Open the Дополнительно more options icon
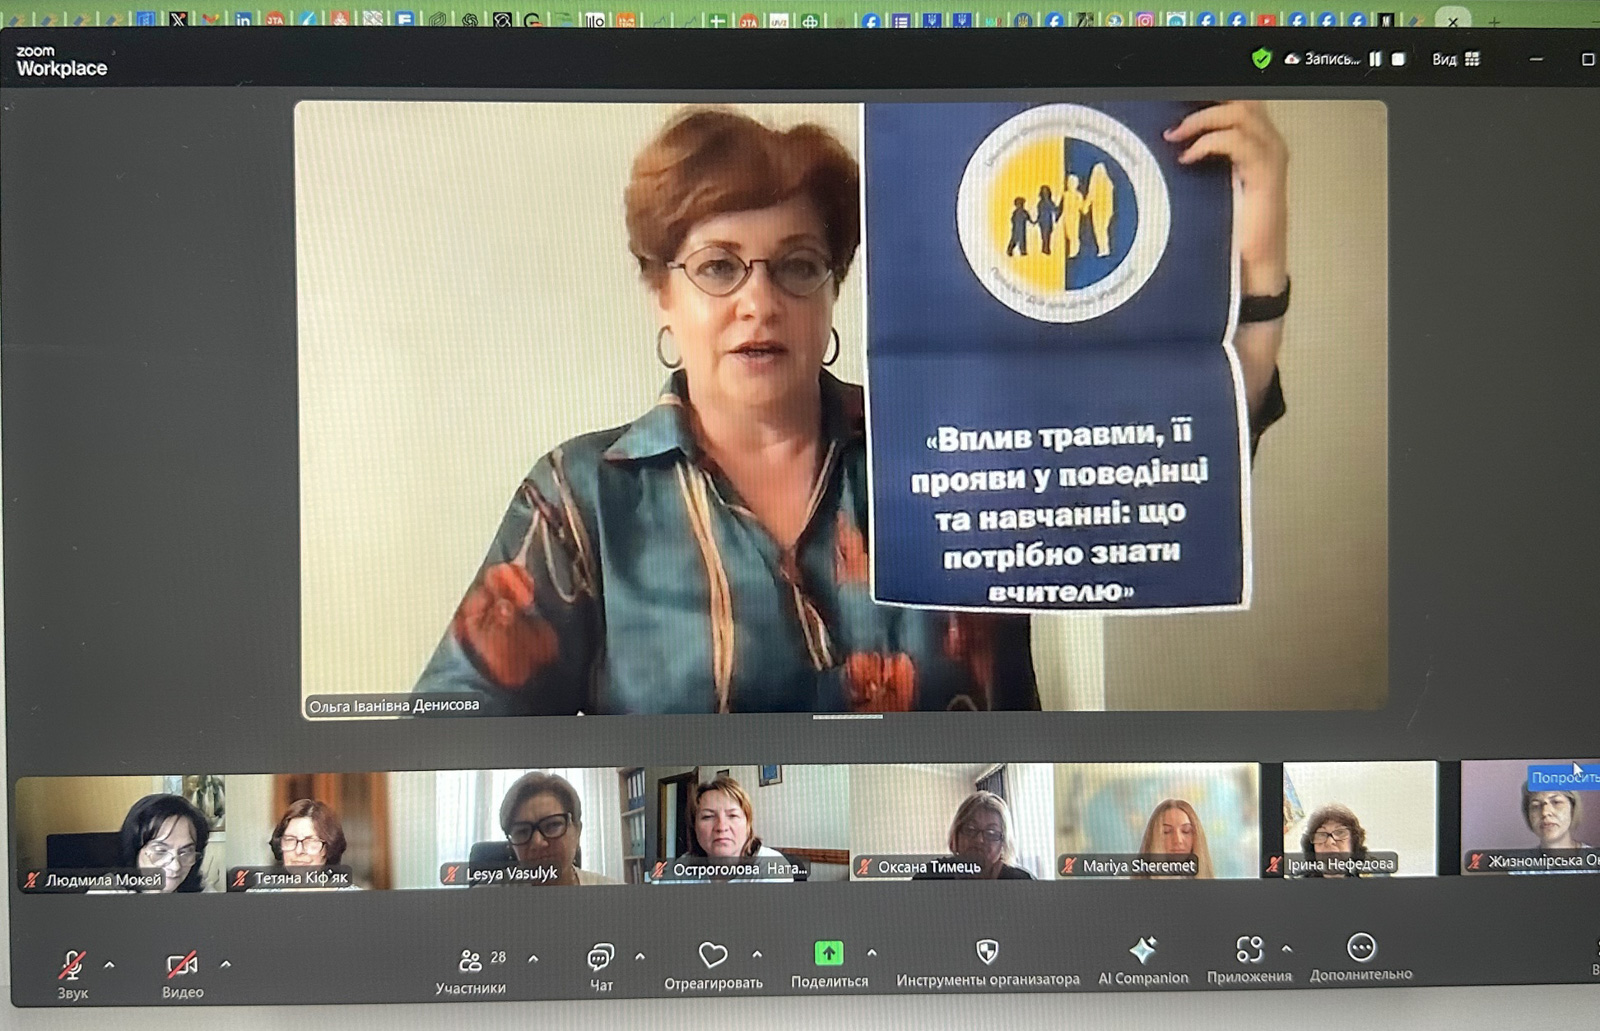Screen dimensions: 1600x1031 pyautogui.click(x=1360, y=948)
